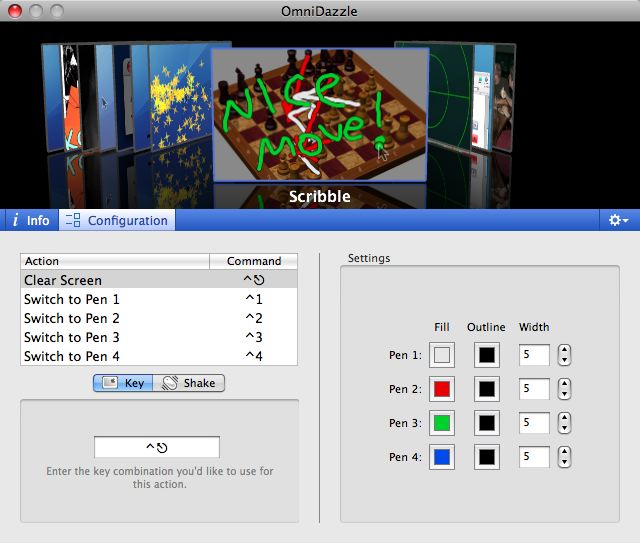Open Pen 3 green fill color swatch

[442, 423]
